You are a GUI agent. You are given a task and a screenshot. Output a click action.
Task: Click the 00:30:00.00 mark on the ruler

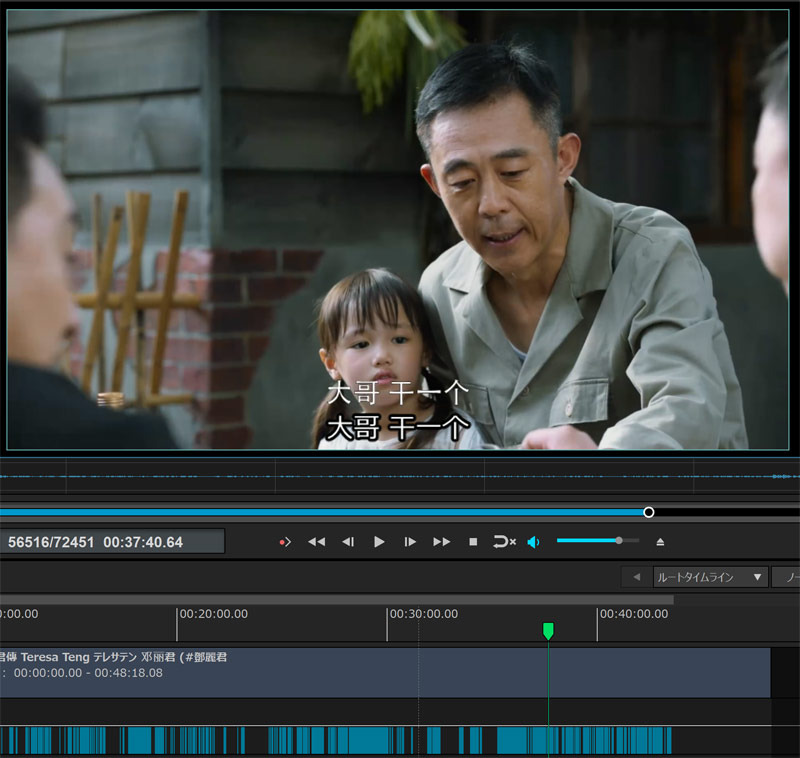click(x=424, y=614)
